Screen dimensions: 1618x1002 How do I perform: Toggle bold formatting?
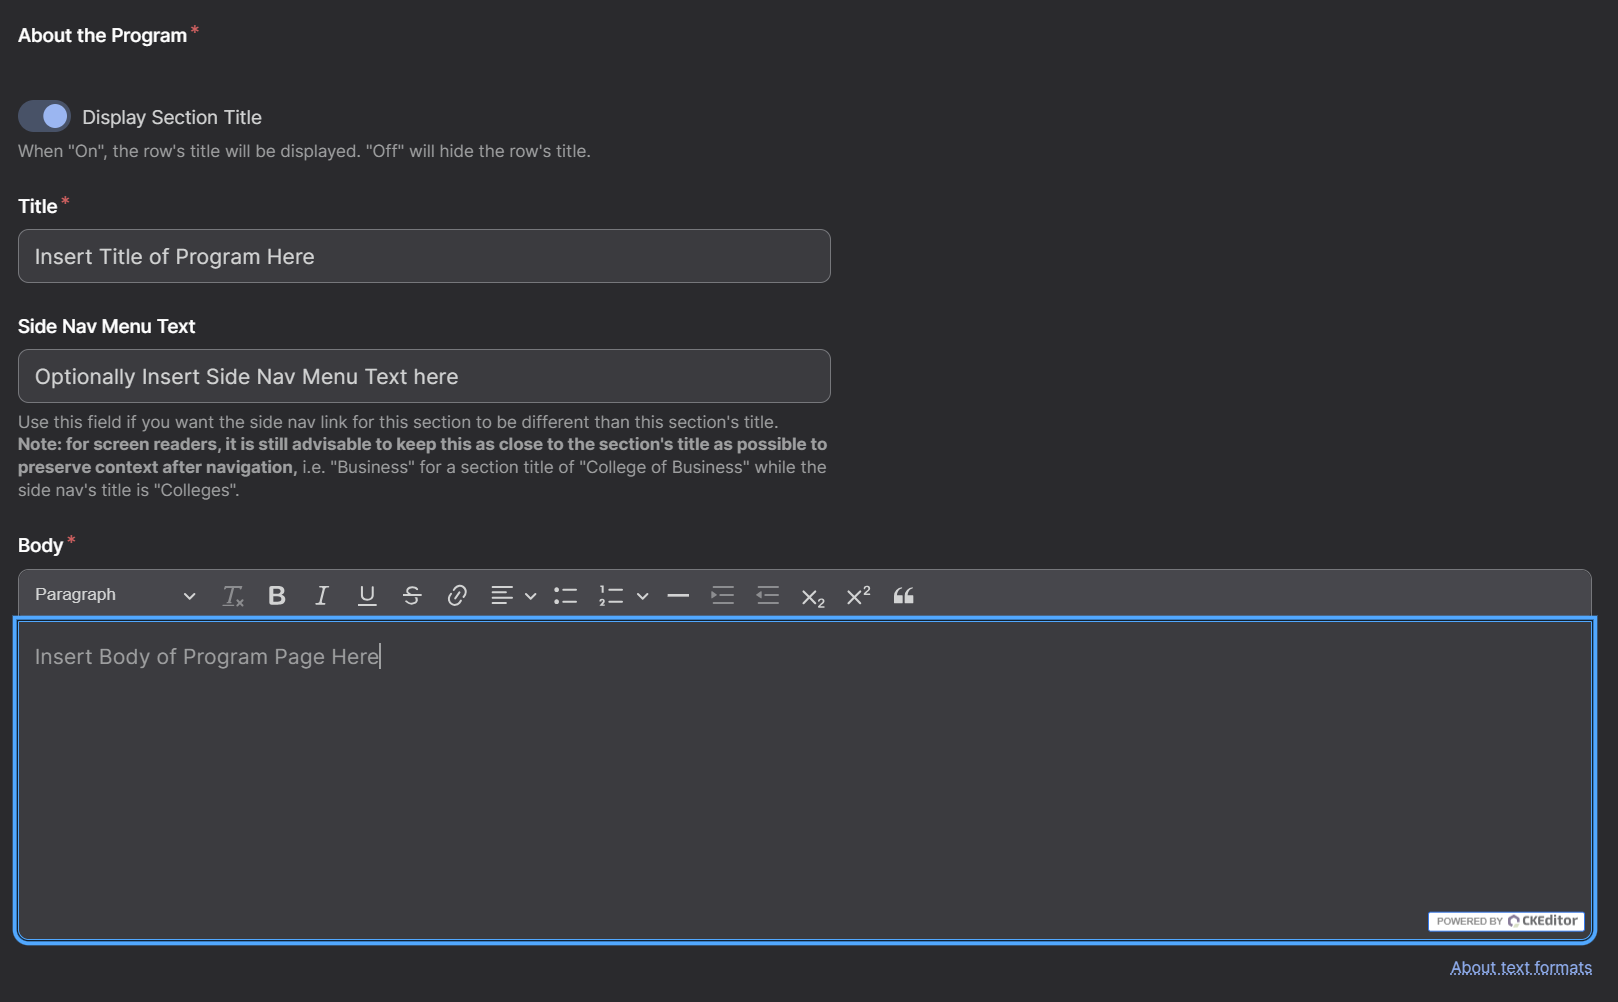pyautogui.click(x=277, y=596)
